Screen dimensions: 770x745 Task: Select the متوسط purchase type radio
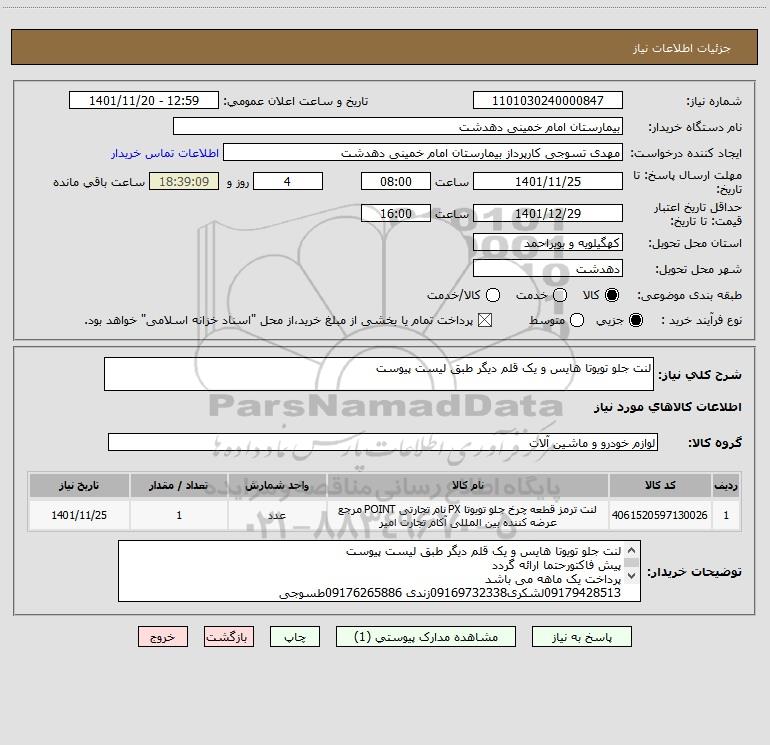(x=577, y=320)
